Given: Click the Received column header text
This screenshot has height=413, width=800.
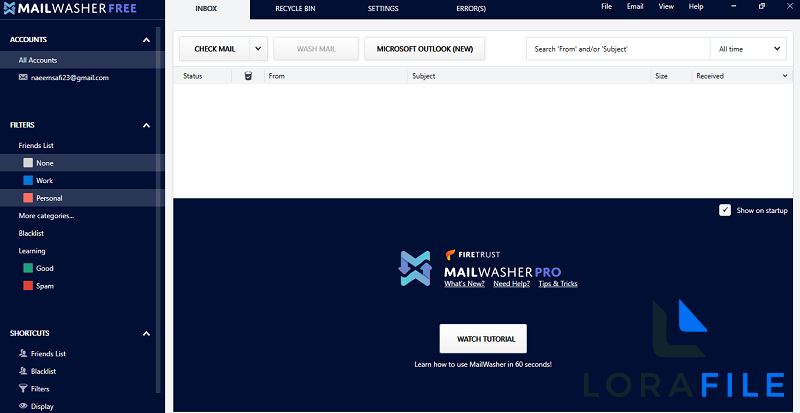Looking at the screenshot, I should coord(710,76).
